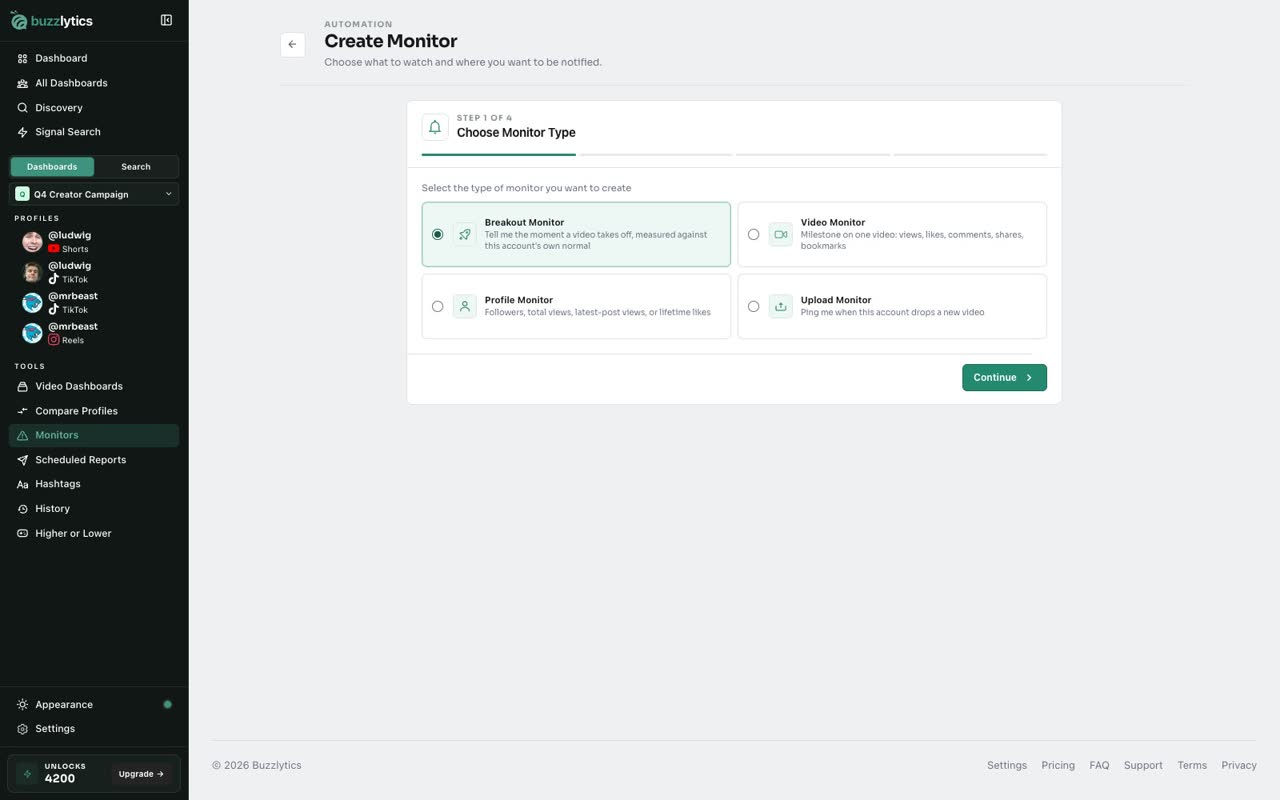This screenshot has width=1280, height=800.
Task: Switch to the Search tab
Action: point(136,167)
